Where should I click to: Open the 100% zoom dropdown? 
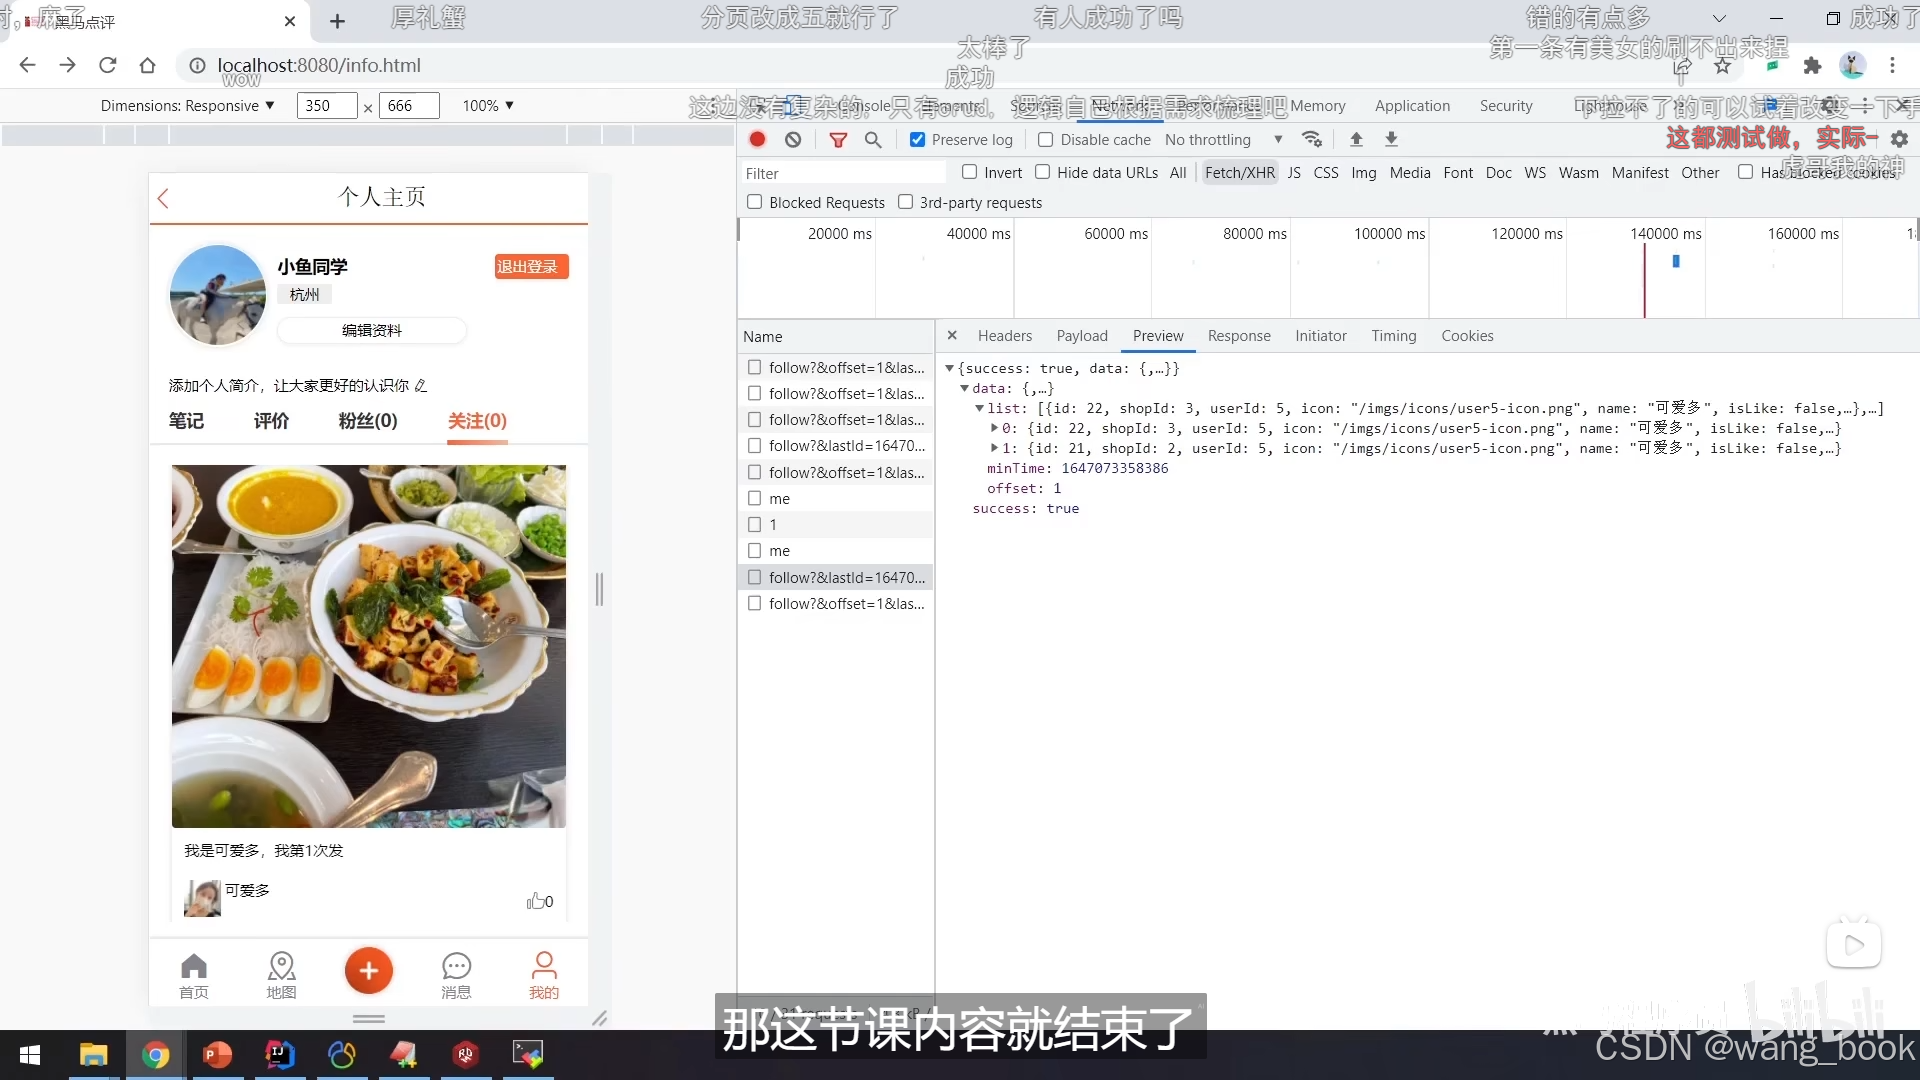click(488, 106)
